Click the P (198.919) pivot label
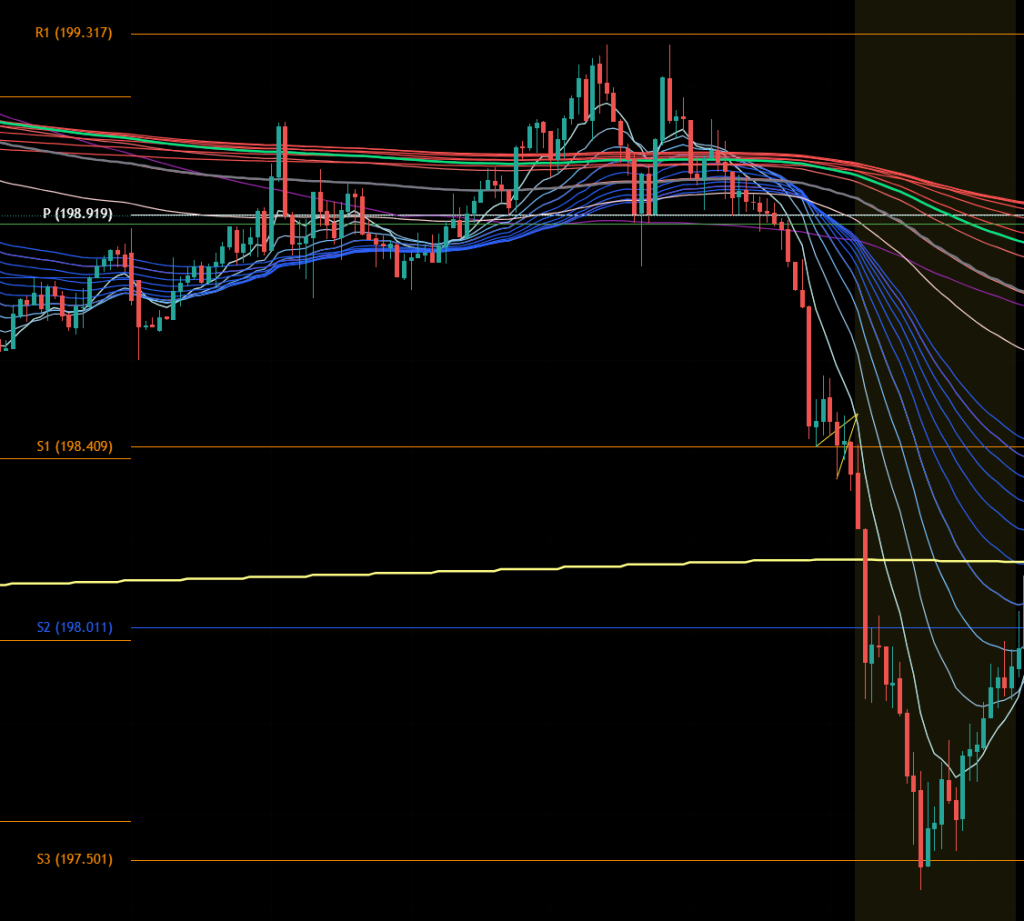Image resolution: width=1024 pixels, height=921 pixels. [78, 214]
